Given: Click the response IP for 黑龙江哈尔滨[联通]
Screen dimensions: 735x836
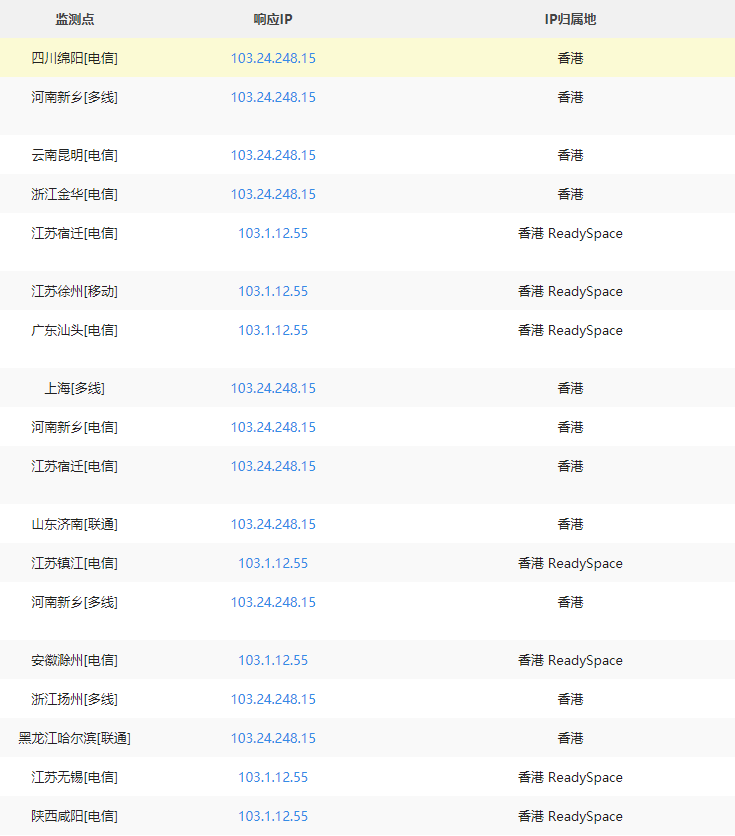Looking at the screenshot, I should [273, 738].
